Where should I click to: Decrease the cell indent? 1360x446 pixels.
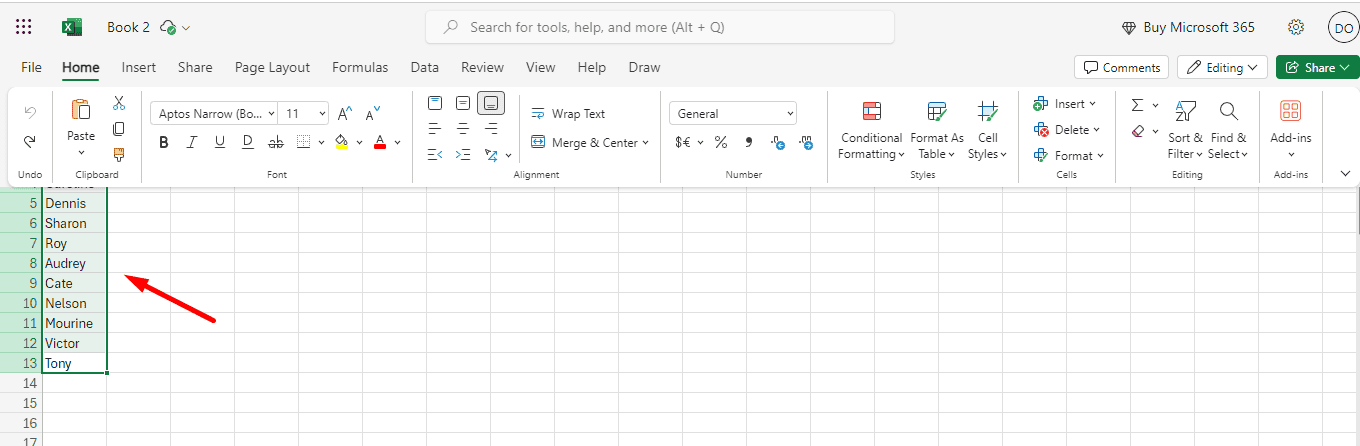[x=435, y=155]
